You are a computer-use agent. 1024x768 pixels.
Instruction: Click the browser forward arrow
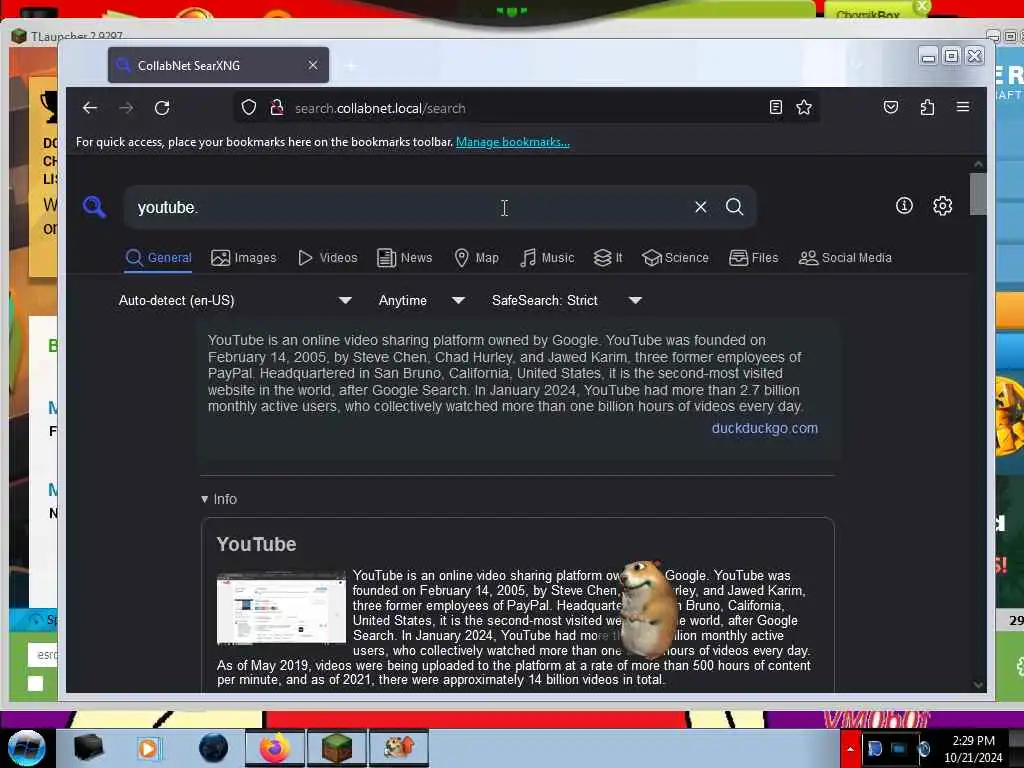(126, 108)
